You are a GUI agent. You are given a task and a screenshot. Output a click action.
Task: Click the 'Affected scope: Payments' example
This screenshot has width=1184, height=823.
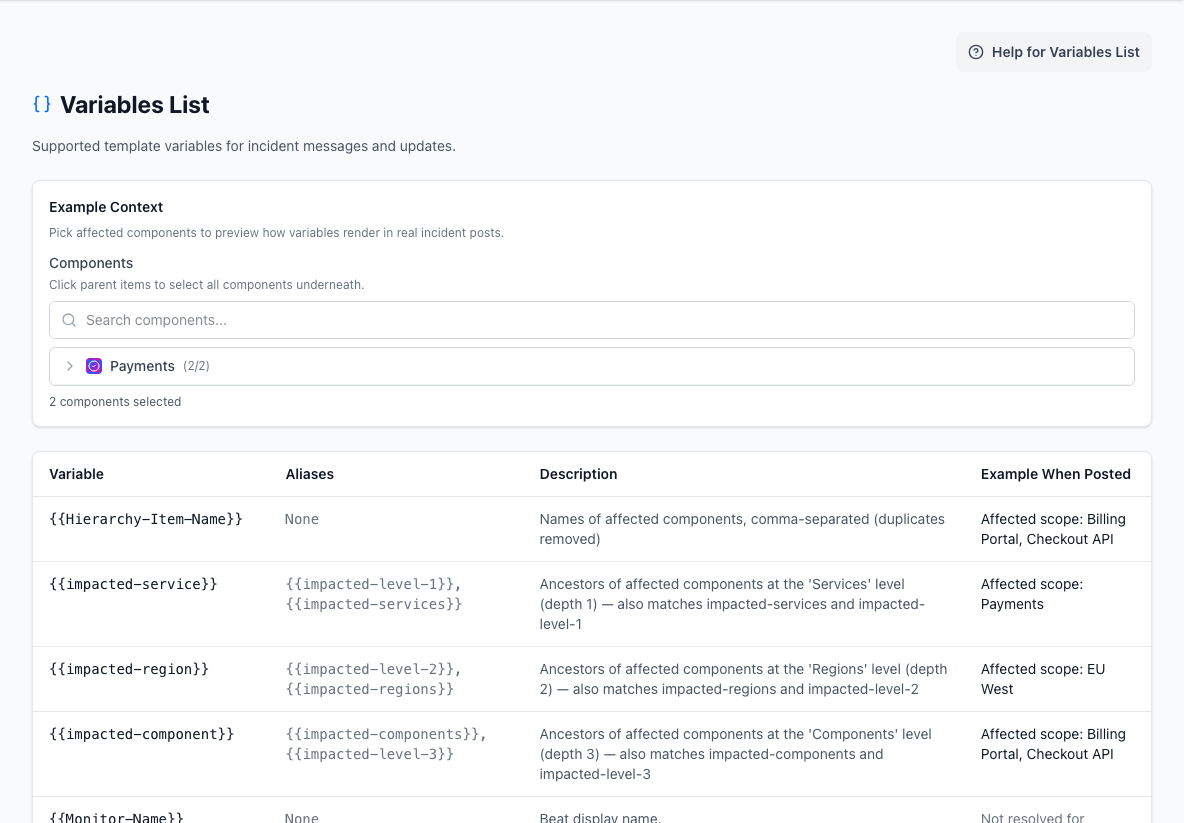(x=1031, y=594)
